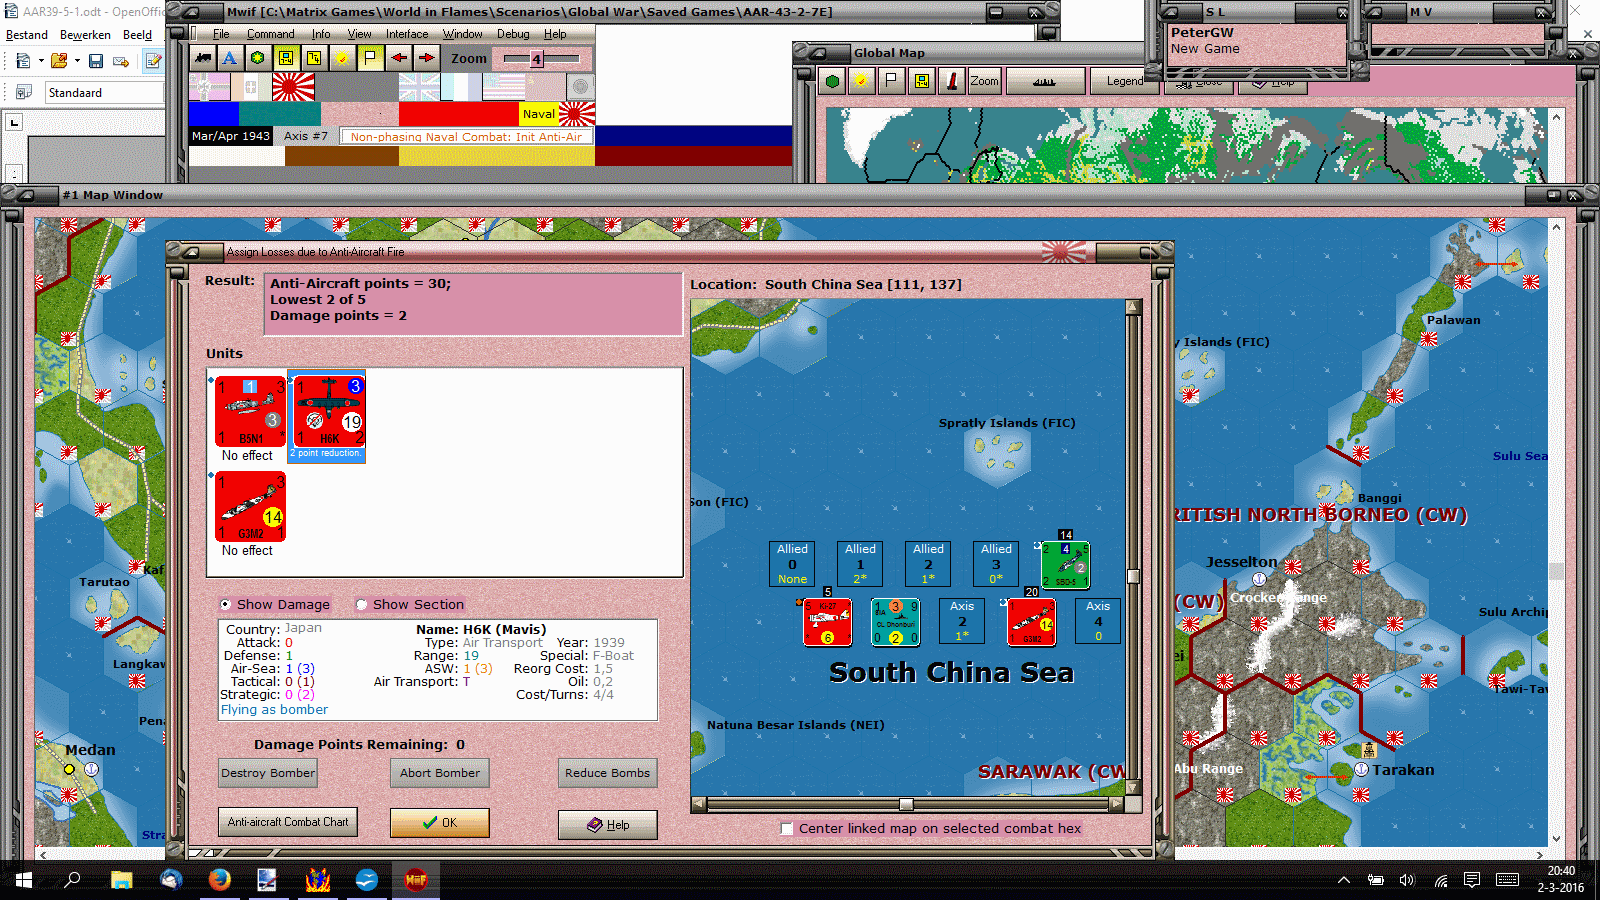Screen dimensions: 1600x900
Task: Click the Axis 4 sea box section
Action: coord(1098,621)
